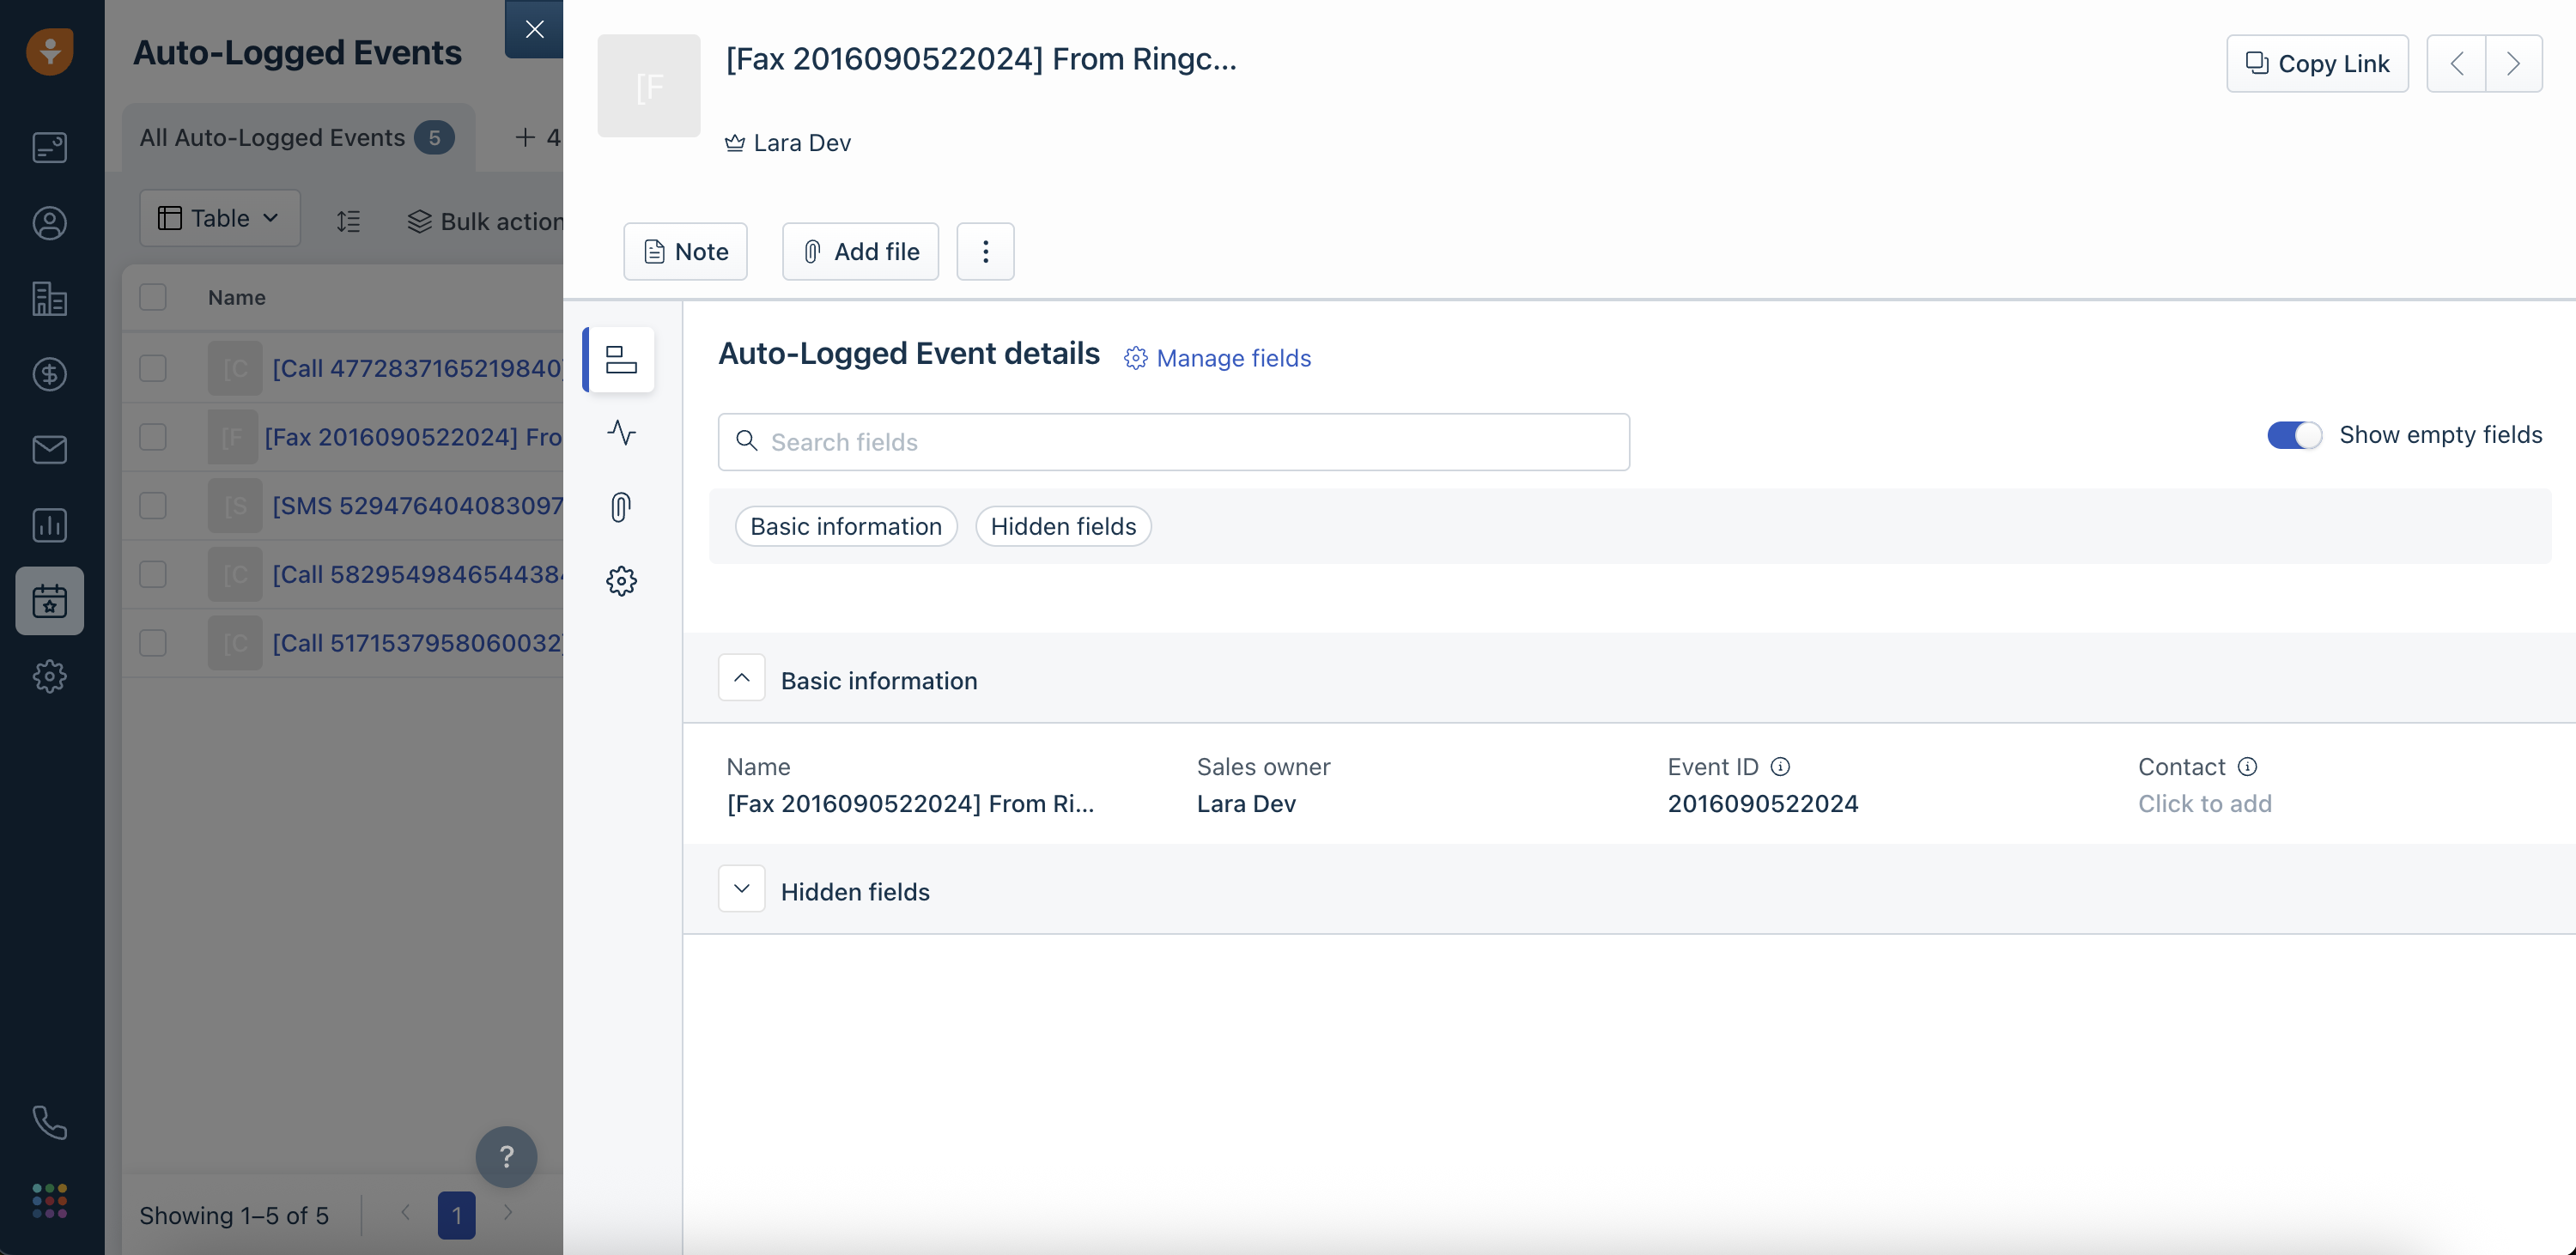Screen dimensions: 2576x1255
Task: Open the Reports chart icon in sidebar
Action: (49, 525)
